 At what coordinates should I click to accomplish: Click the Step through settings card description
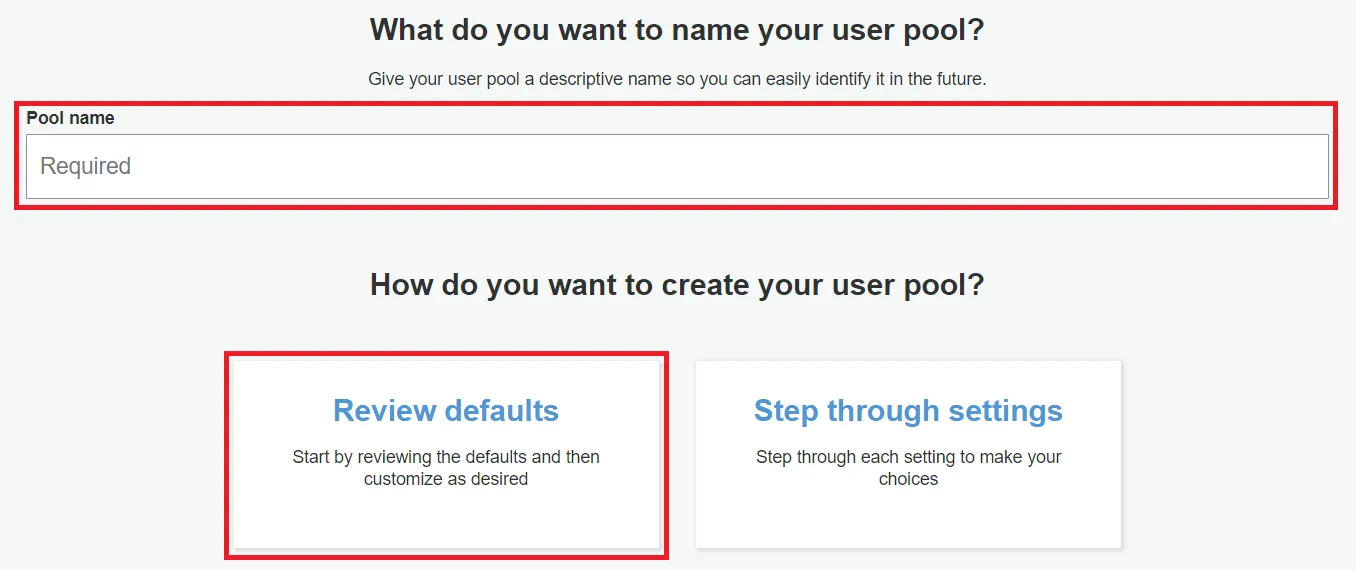[908, 468]
